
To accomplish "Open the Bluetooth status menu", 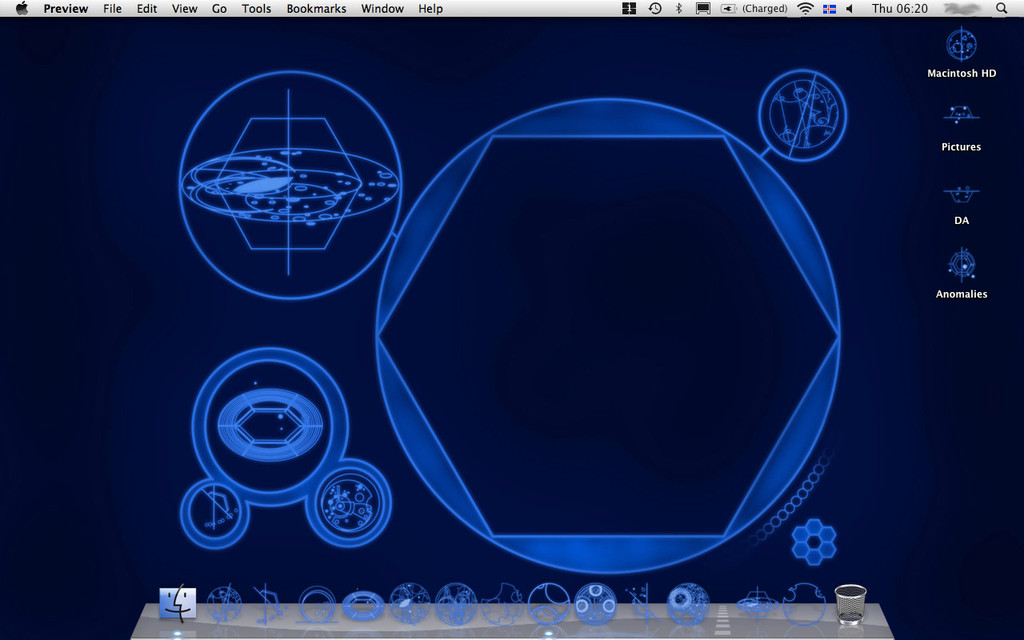I will pos(679,8).
